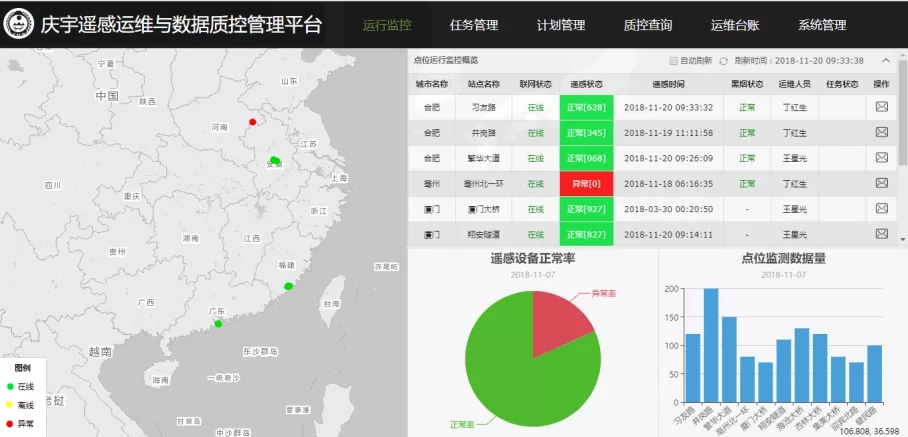Go to 运维台账 section

(x=735, y=25)
